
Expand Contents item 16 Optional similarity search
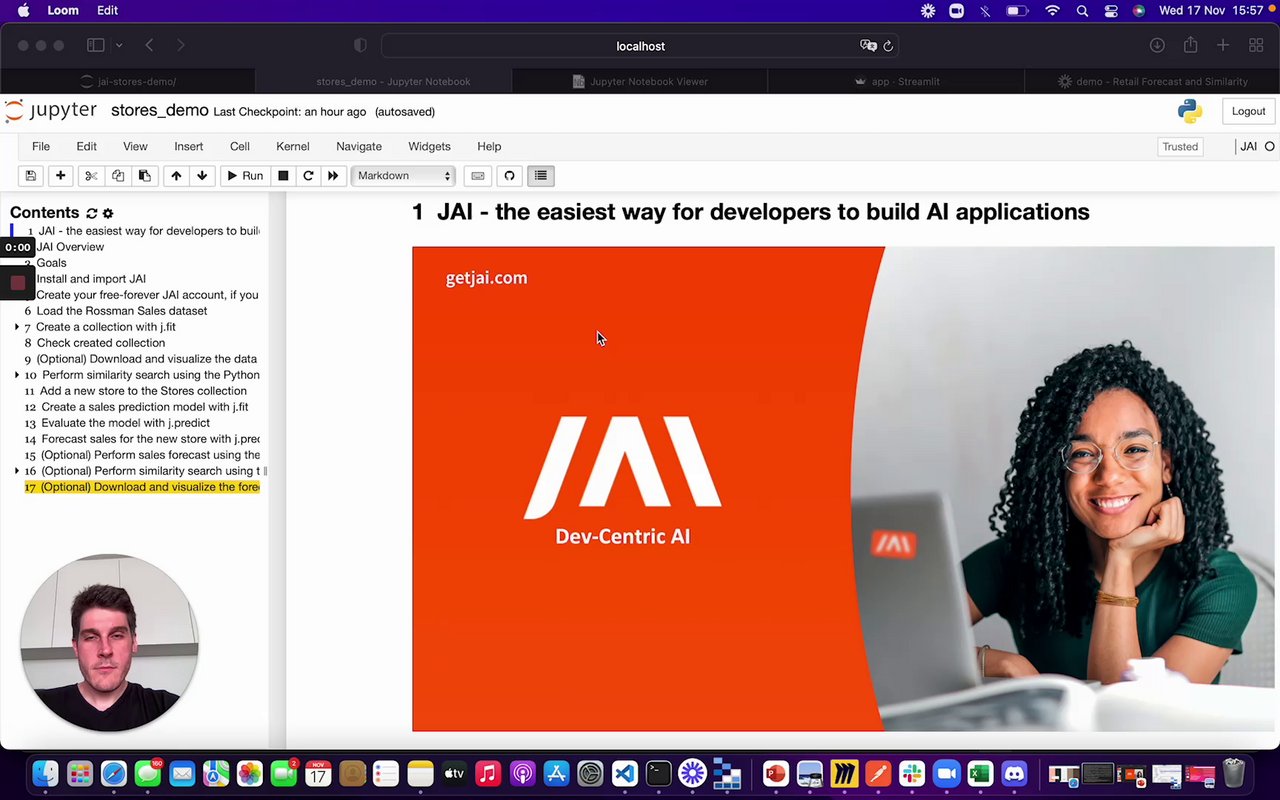[17, 471]
